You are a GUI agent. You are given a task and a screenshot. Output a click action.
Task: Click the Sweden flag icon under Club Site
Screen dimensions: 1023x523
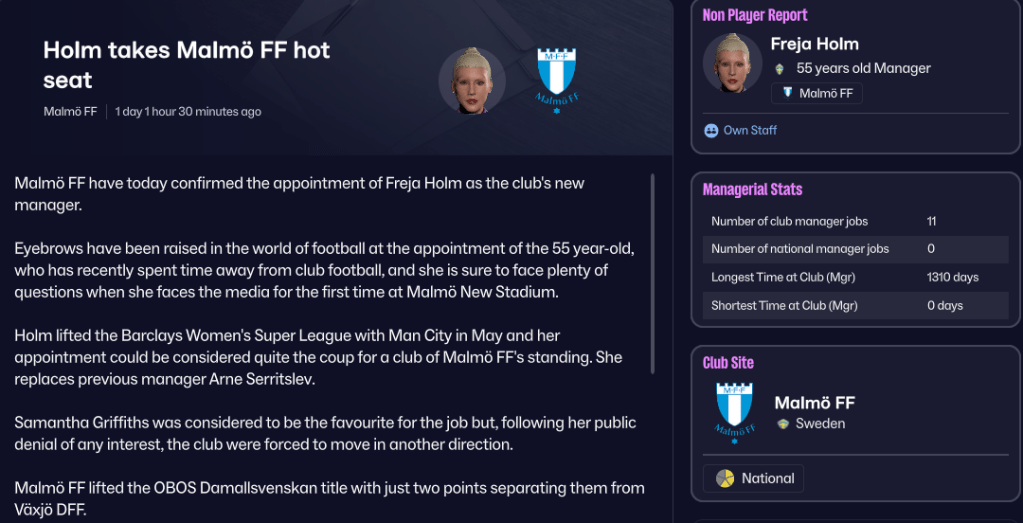(783, 424)
